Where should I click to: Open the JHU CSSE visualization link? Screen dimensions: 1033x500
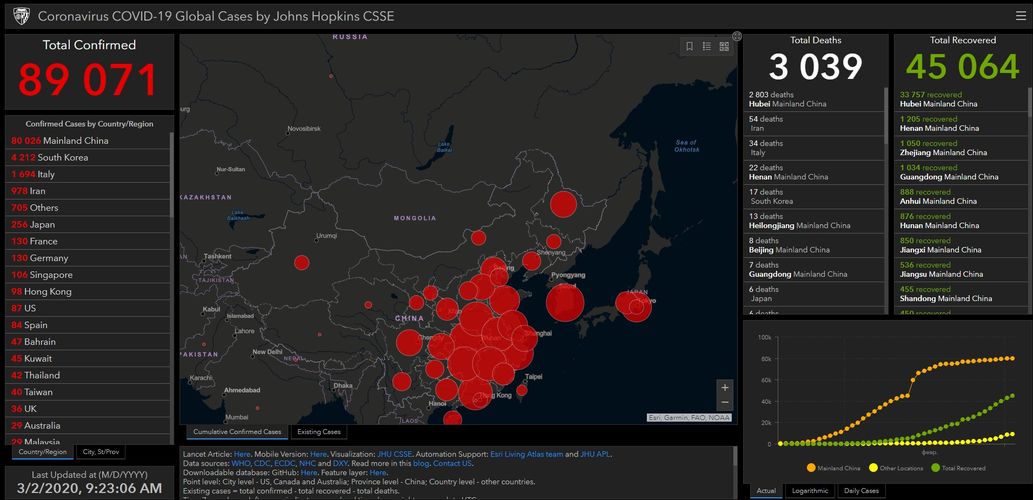click(x=394, y=454)
